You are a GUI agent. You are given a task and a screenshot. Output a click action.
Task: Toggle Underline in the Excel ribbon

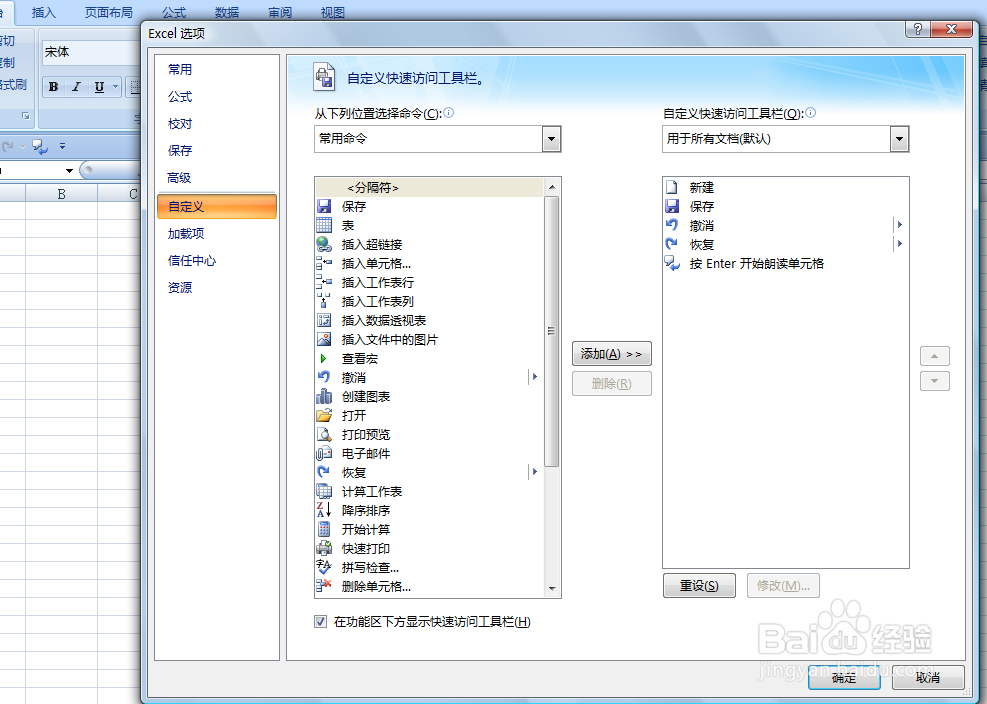[99, 87]
